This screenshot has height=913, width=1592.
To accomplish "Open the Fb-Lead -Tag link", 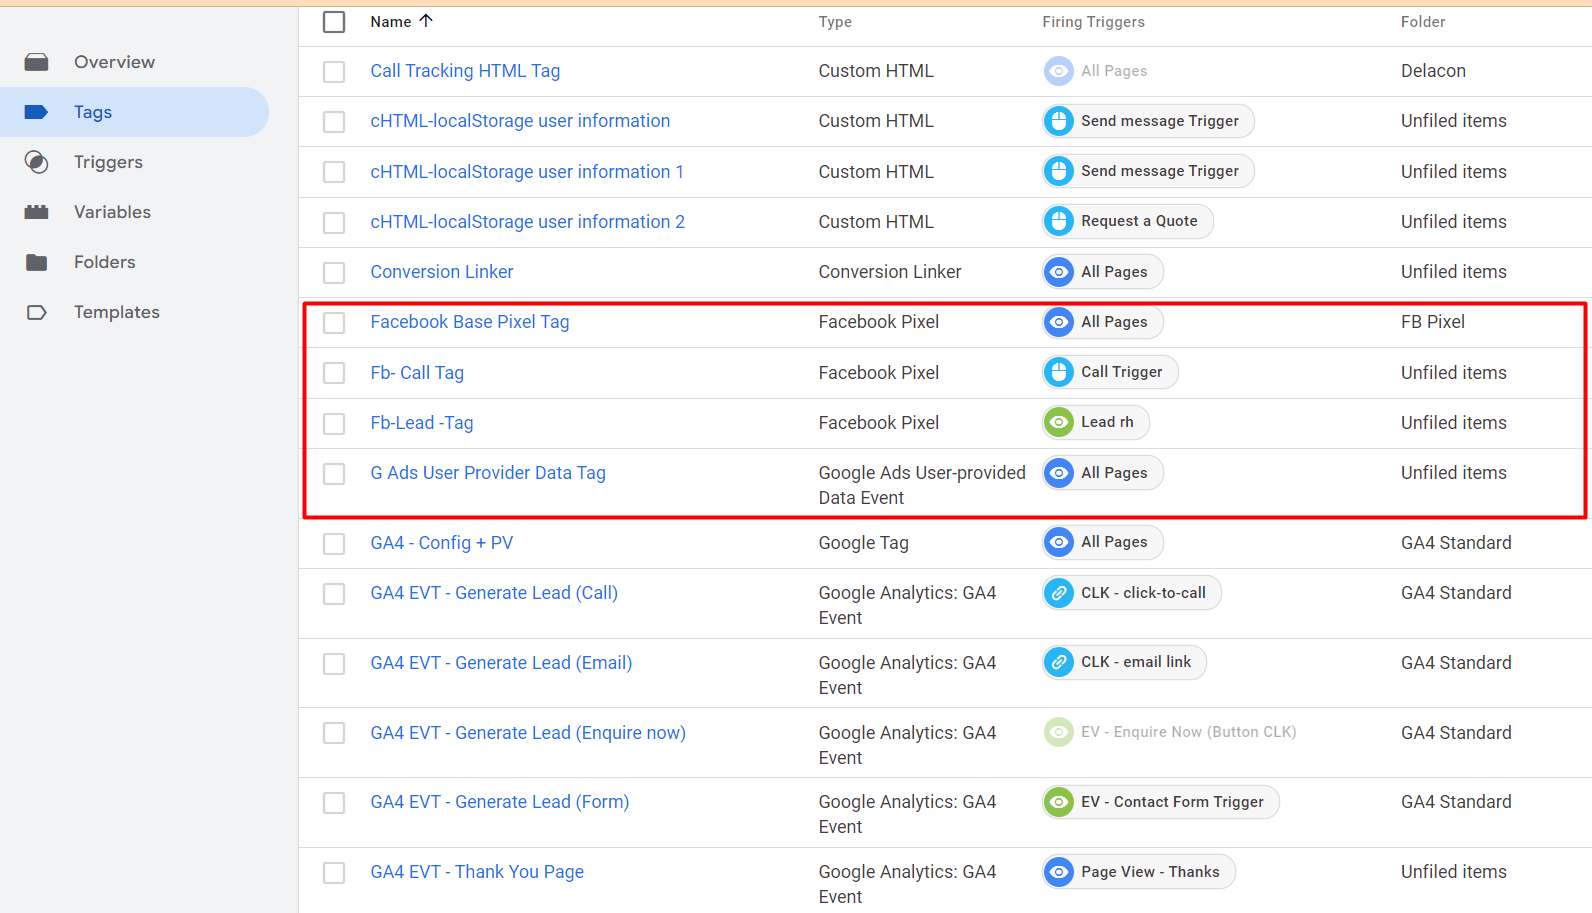I will [x=422, y=423].
